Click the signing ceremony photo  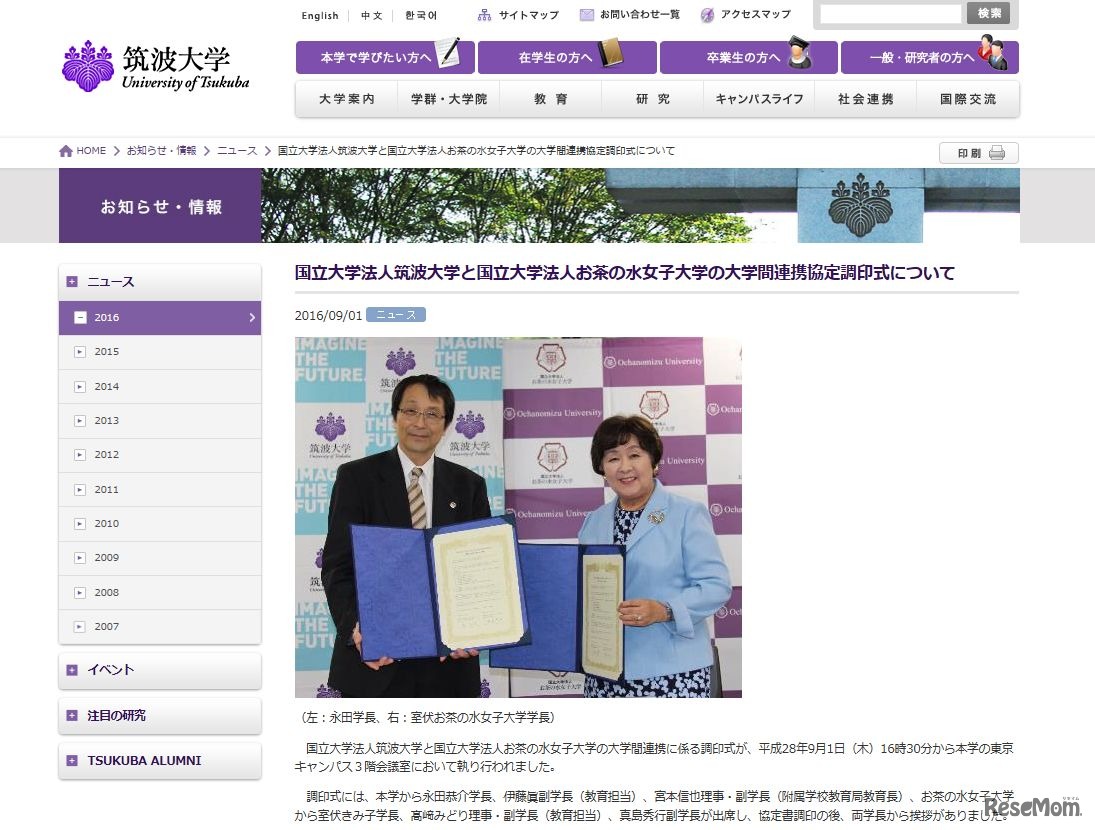518,517
